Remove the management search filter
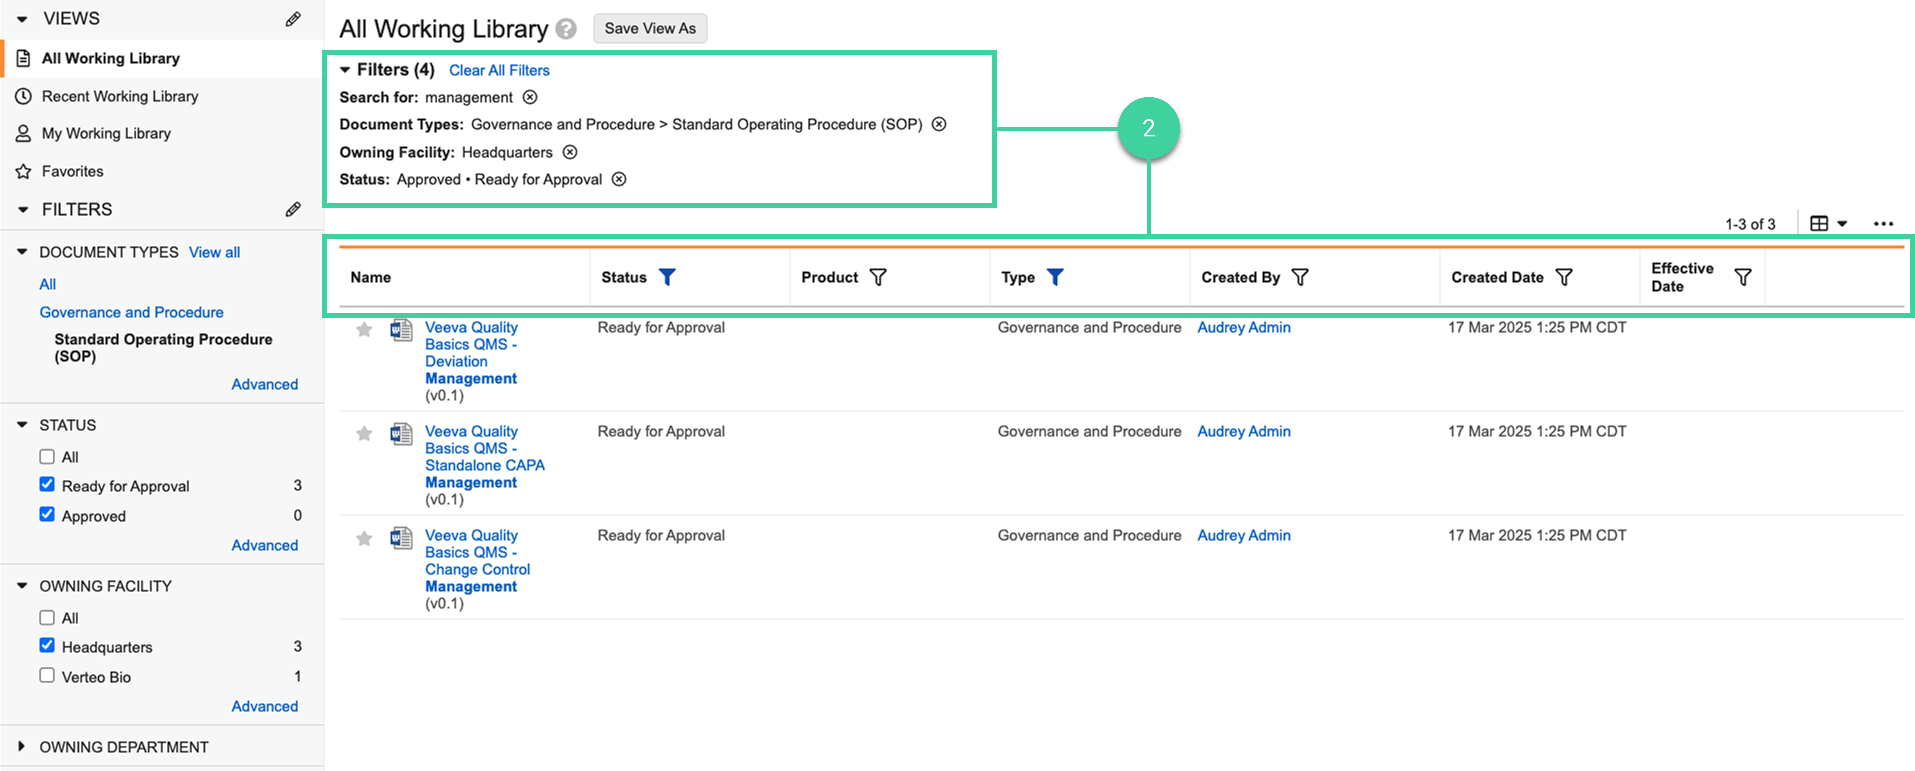Viewport: 1915px width, 771px height. 530,97
